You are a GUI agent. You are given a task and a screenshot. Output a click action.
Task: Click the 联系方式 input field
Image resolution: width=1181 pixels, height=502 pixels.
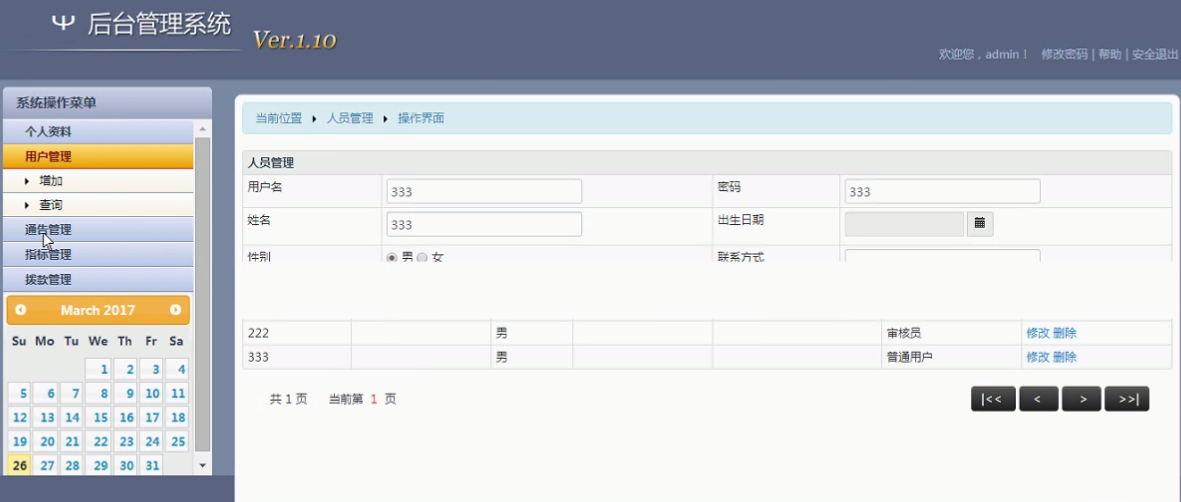click(942, 256)
